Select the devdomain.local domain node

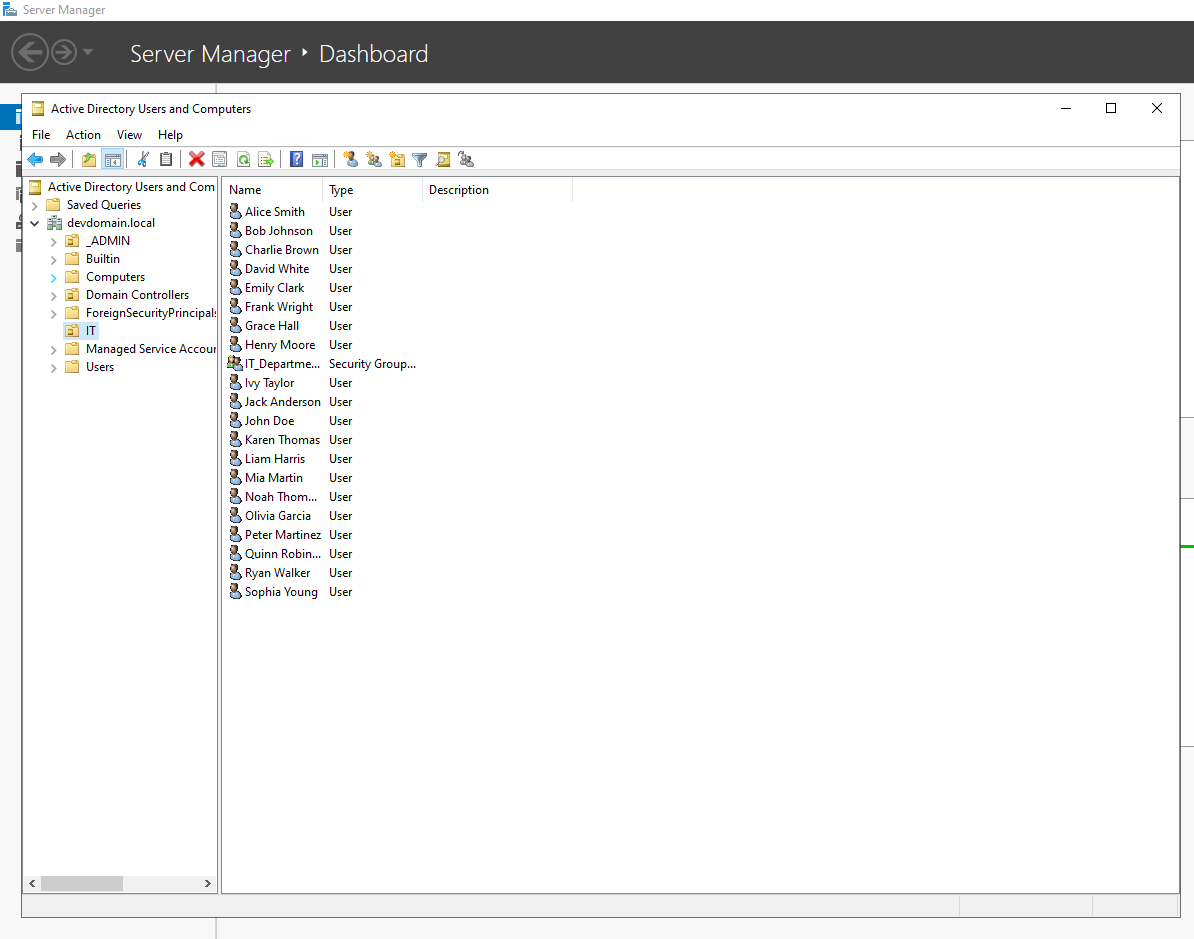point(110,222)
